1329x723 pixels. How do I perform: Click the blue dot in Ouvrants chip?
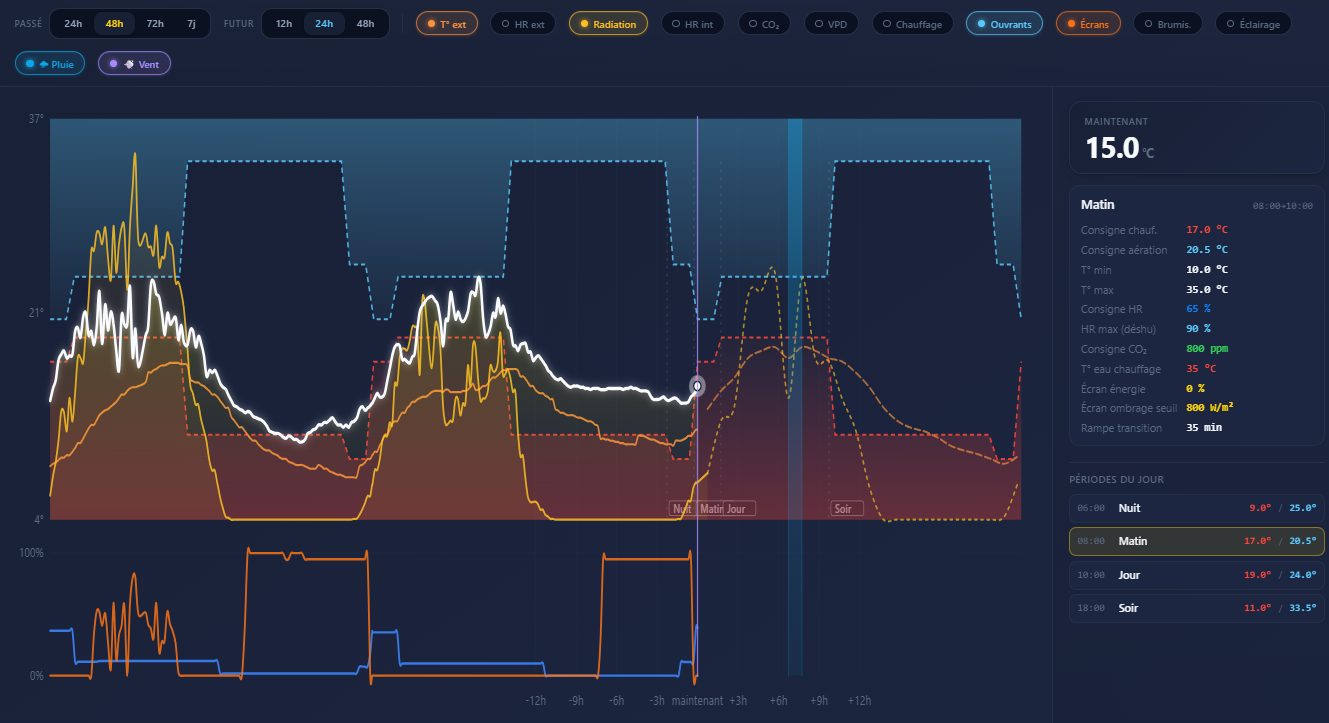[981, 24]
